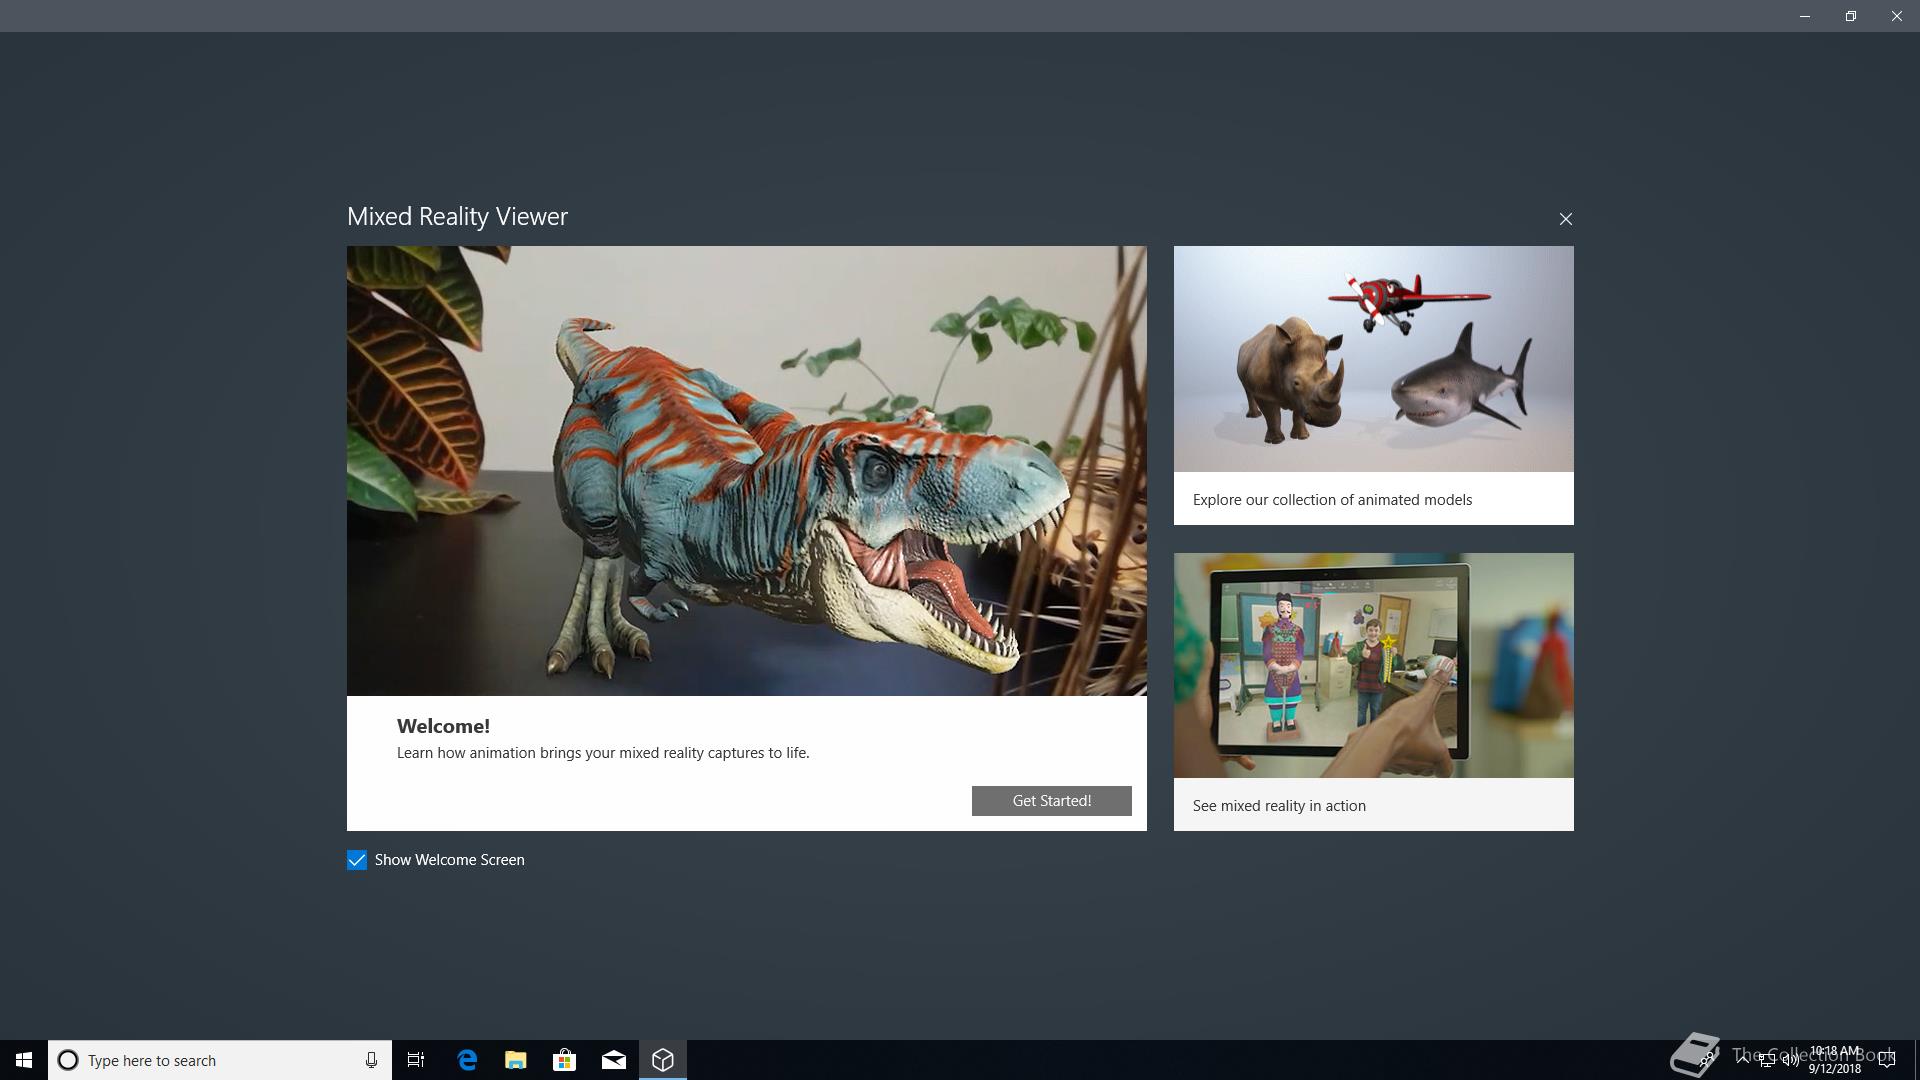Restore down the application window
This screenshot has width=1920, height=1080.
[1851, 16]
